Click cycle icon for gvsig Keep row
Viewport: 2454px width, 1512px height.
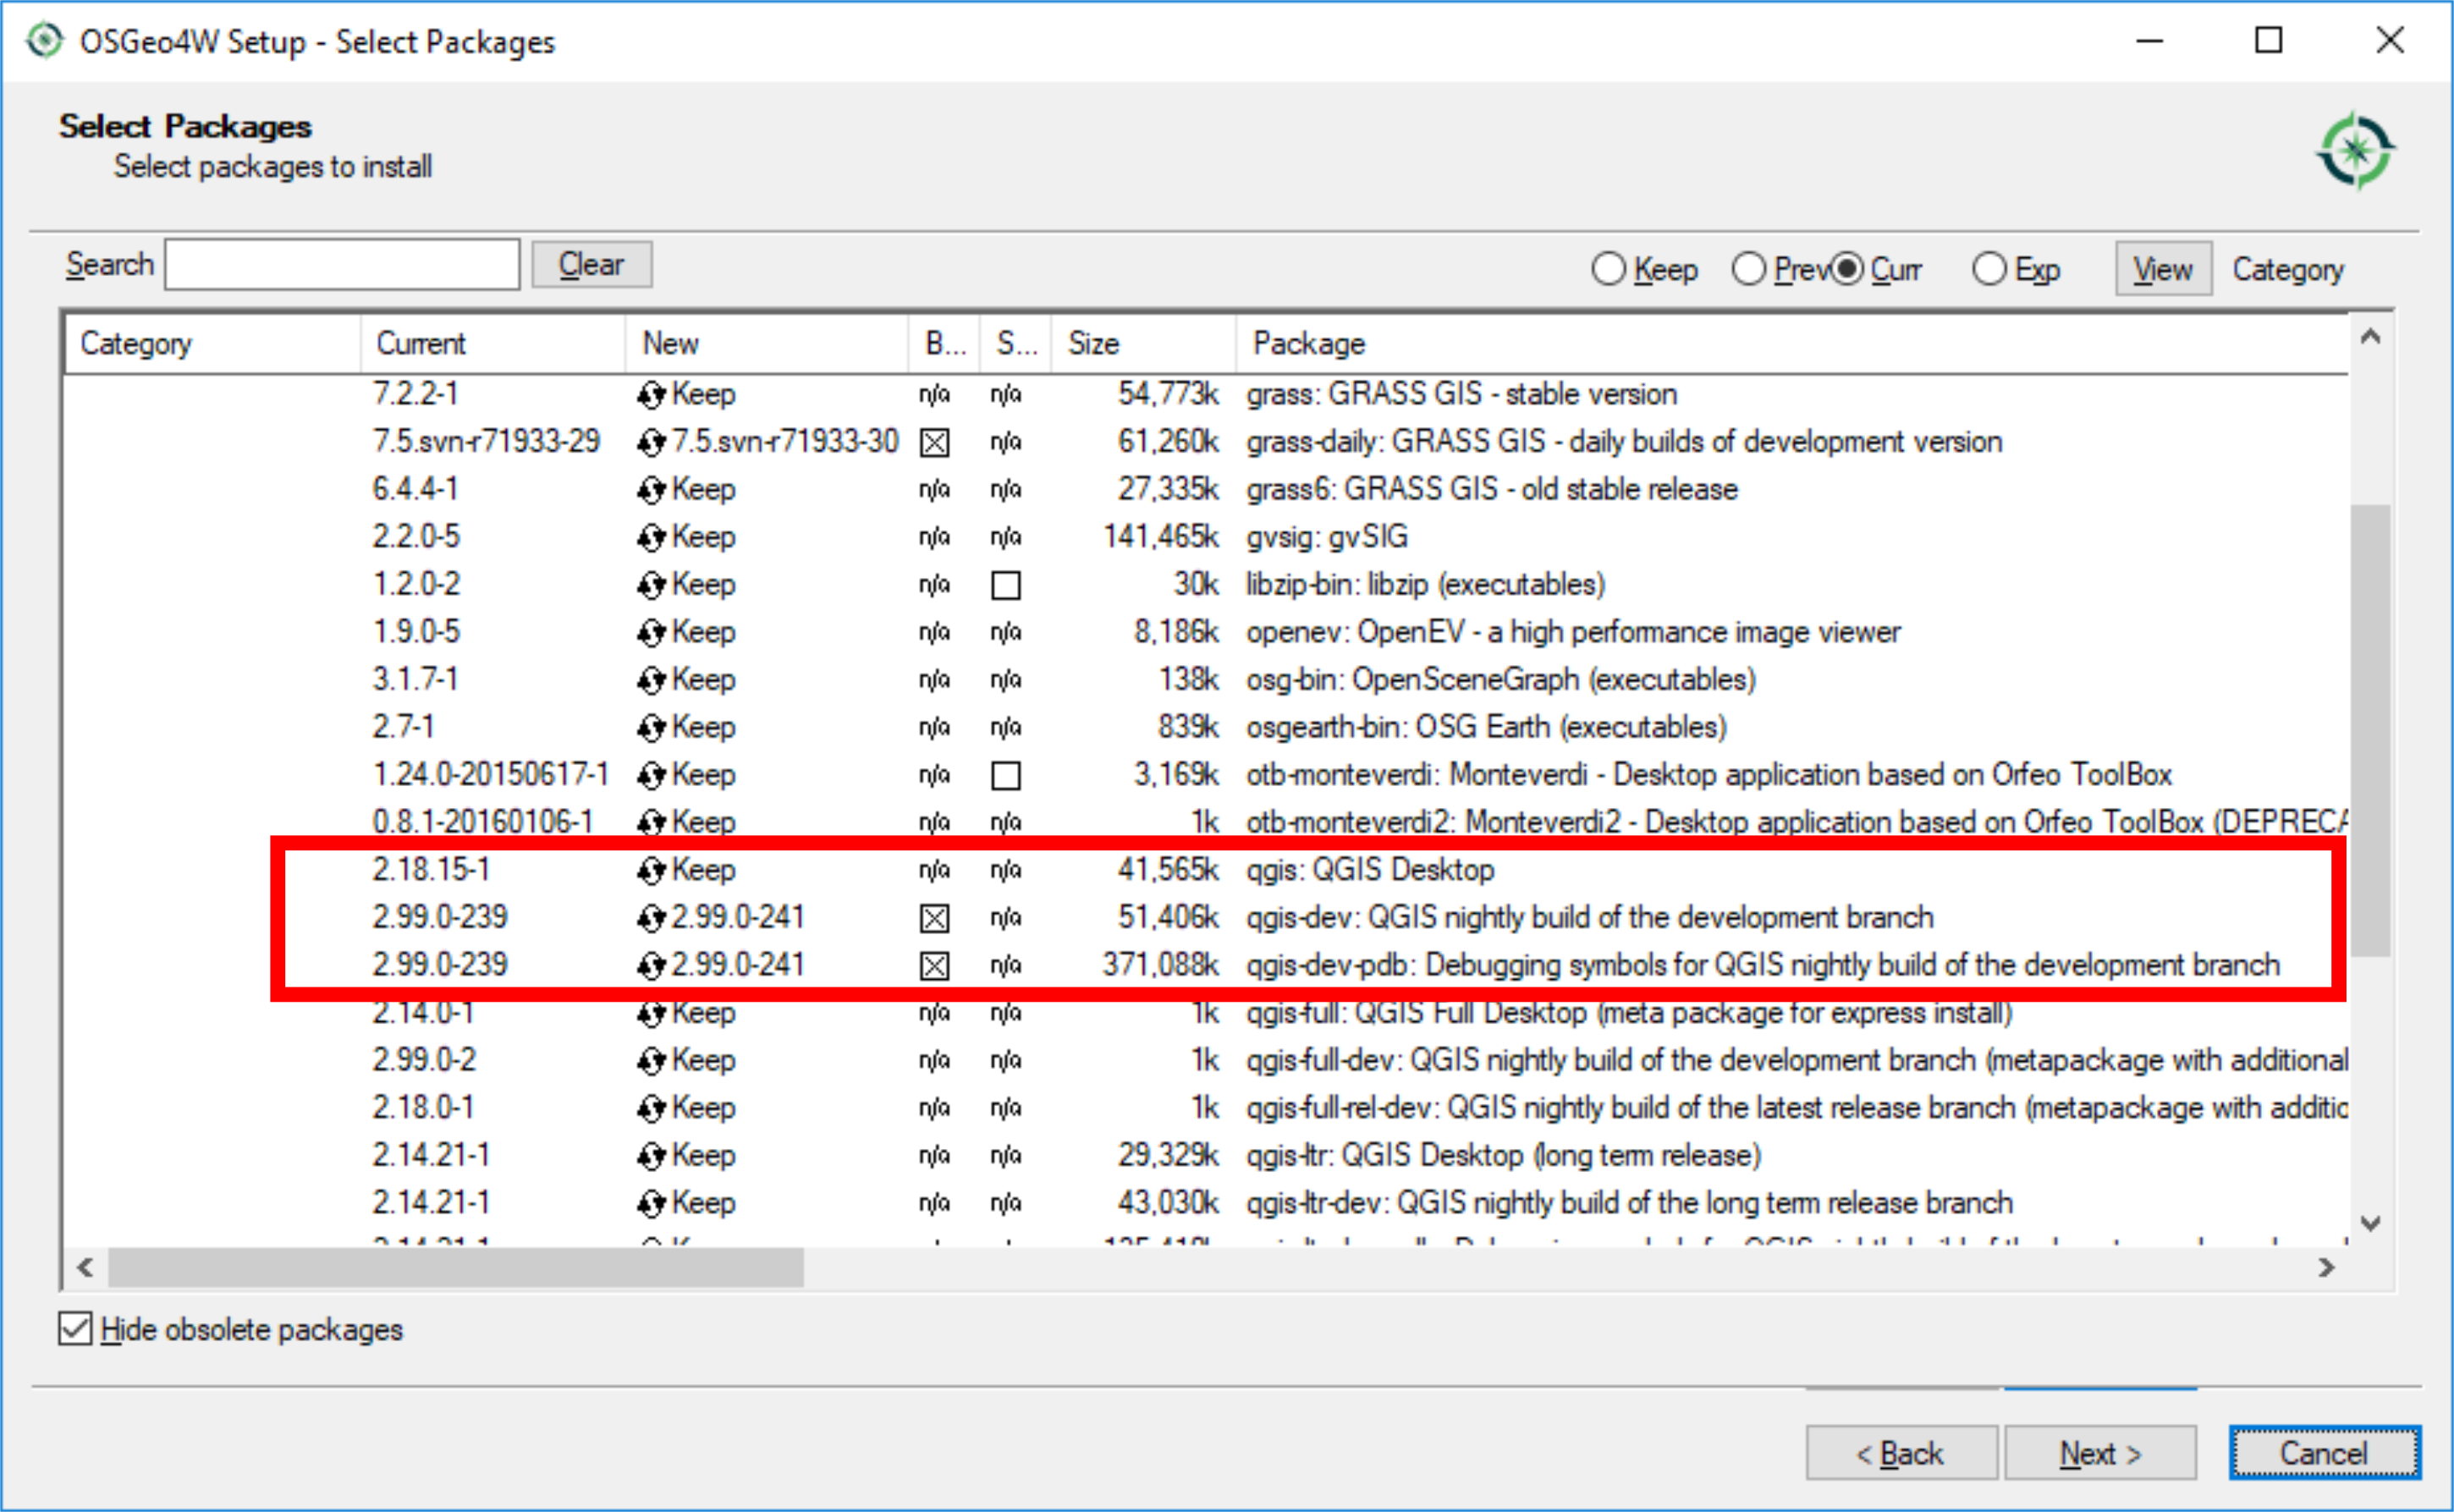coord(651,538)
